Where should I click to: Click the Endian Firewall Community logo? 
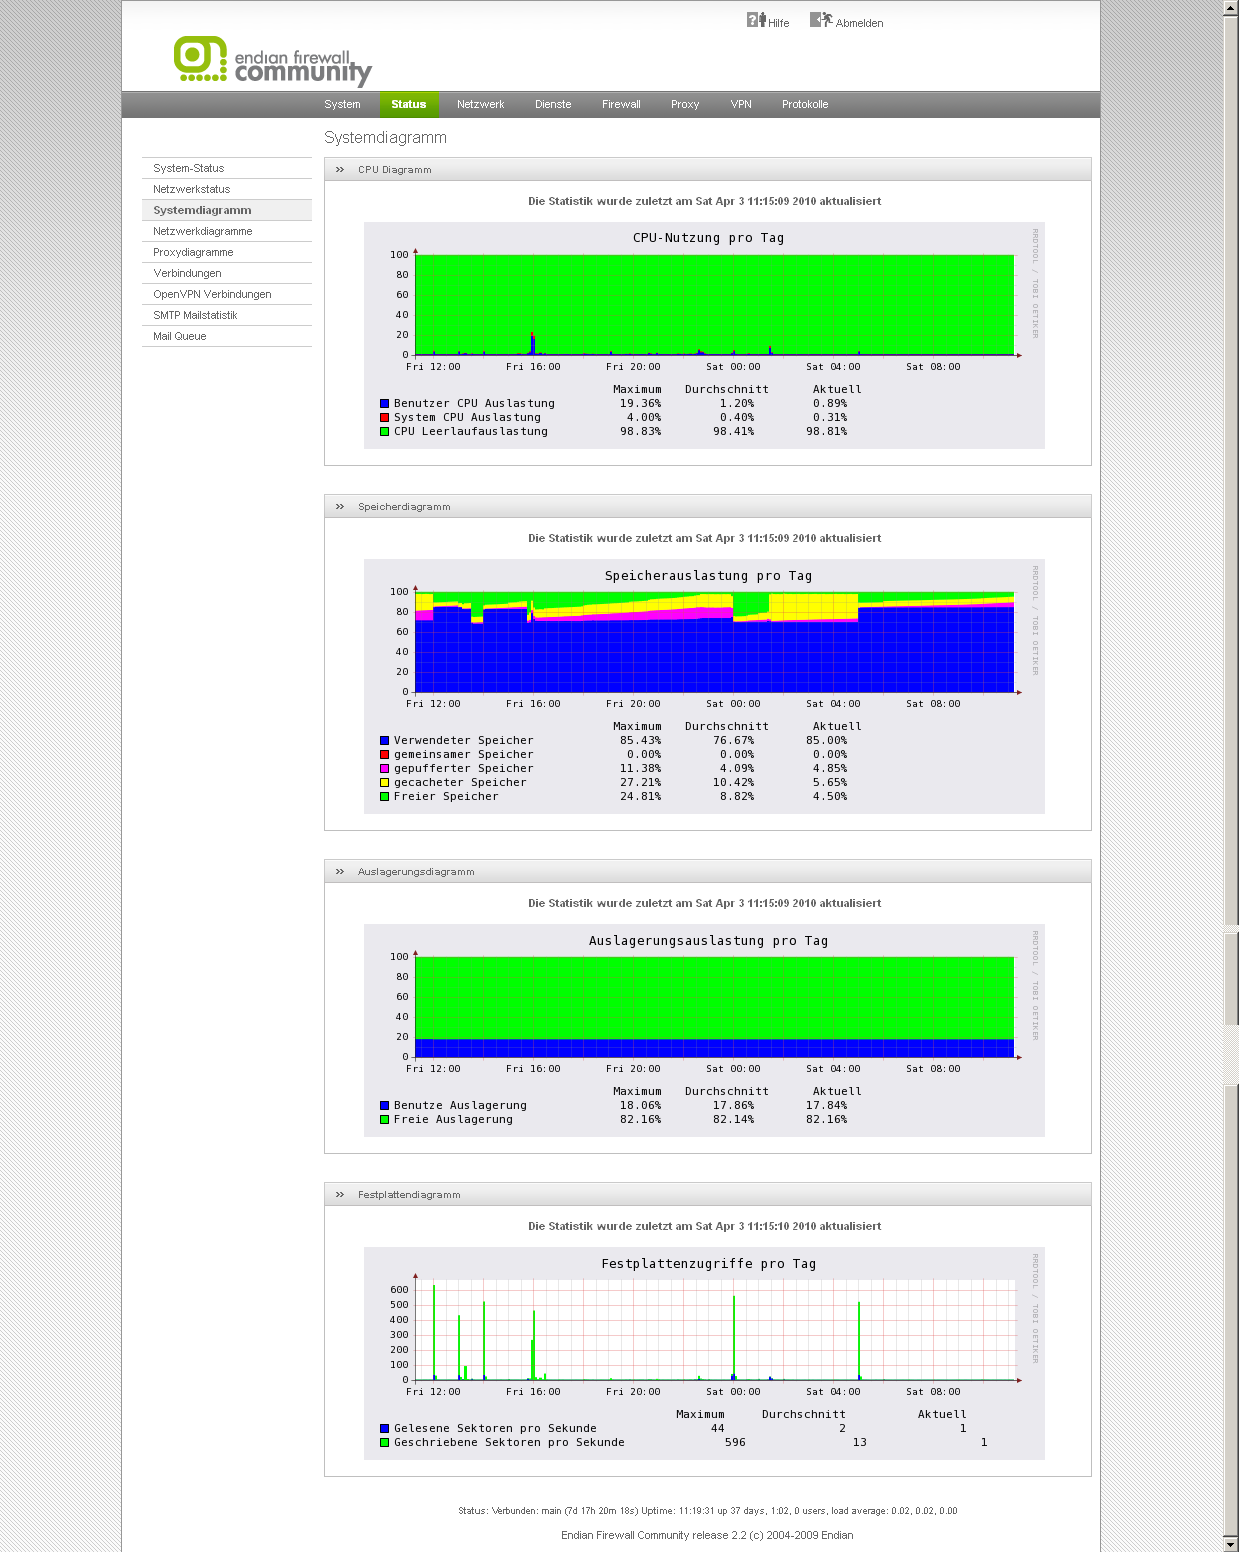(x=272, y=61)
